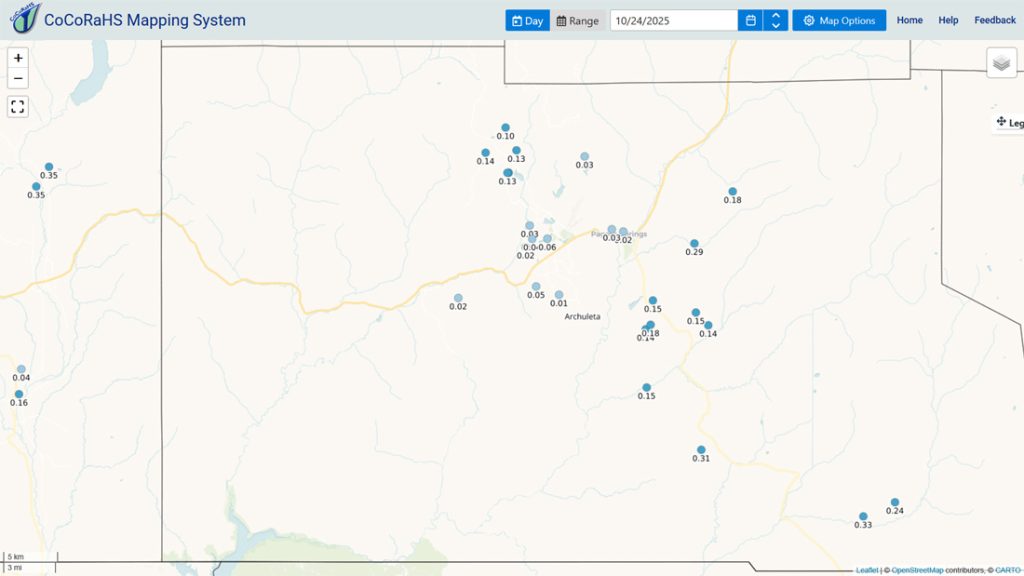Switch to Day mode
This screenshot has height=576, width=1024.
(527, 20)
